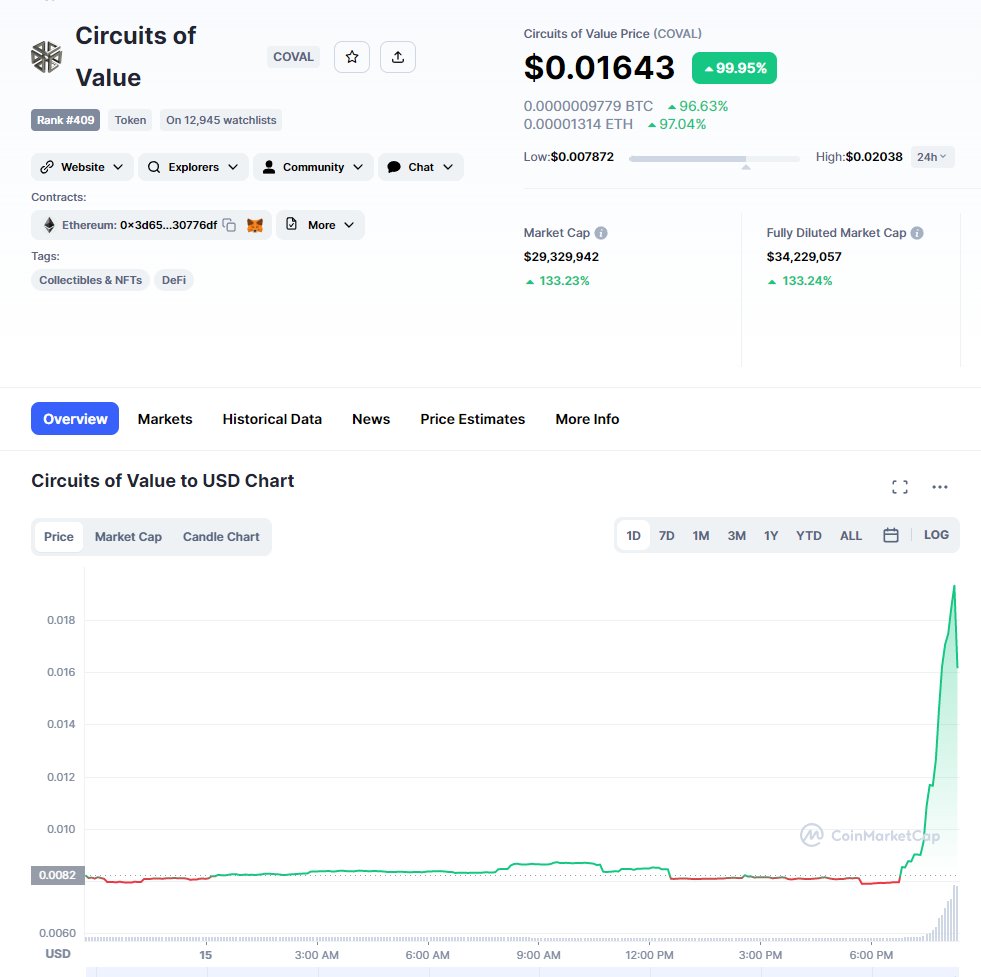This screenshot has height=977, width=981.
Task: Select the YTD time range
Action: point(808,535)
